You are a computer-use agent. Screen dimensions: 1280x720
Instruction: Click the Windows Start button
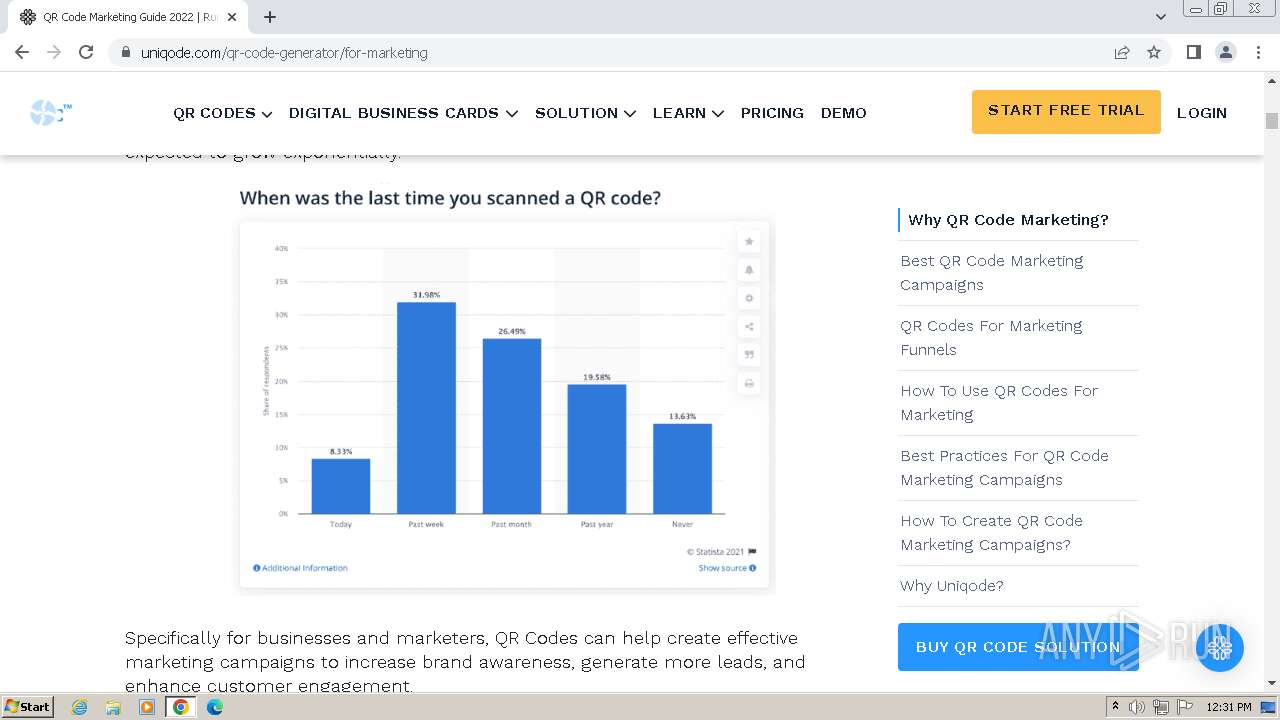coord(28,707)
